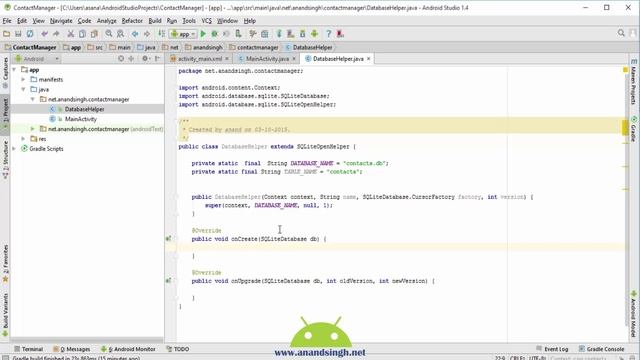Toggle the Favorites side panel
The width and height of the screenshot is (640, 360).
(x=5, y=263)
